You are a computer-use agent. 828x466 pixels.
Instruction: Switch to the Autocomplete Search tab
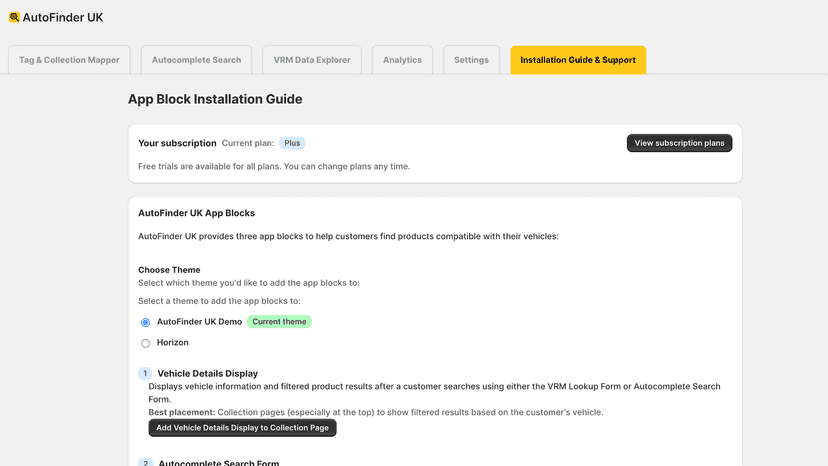[x=196, y=60]
